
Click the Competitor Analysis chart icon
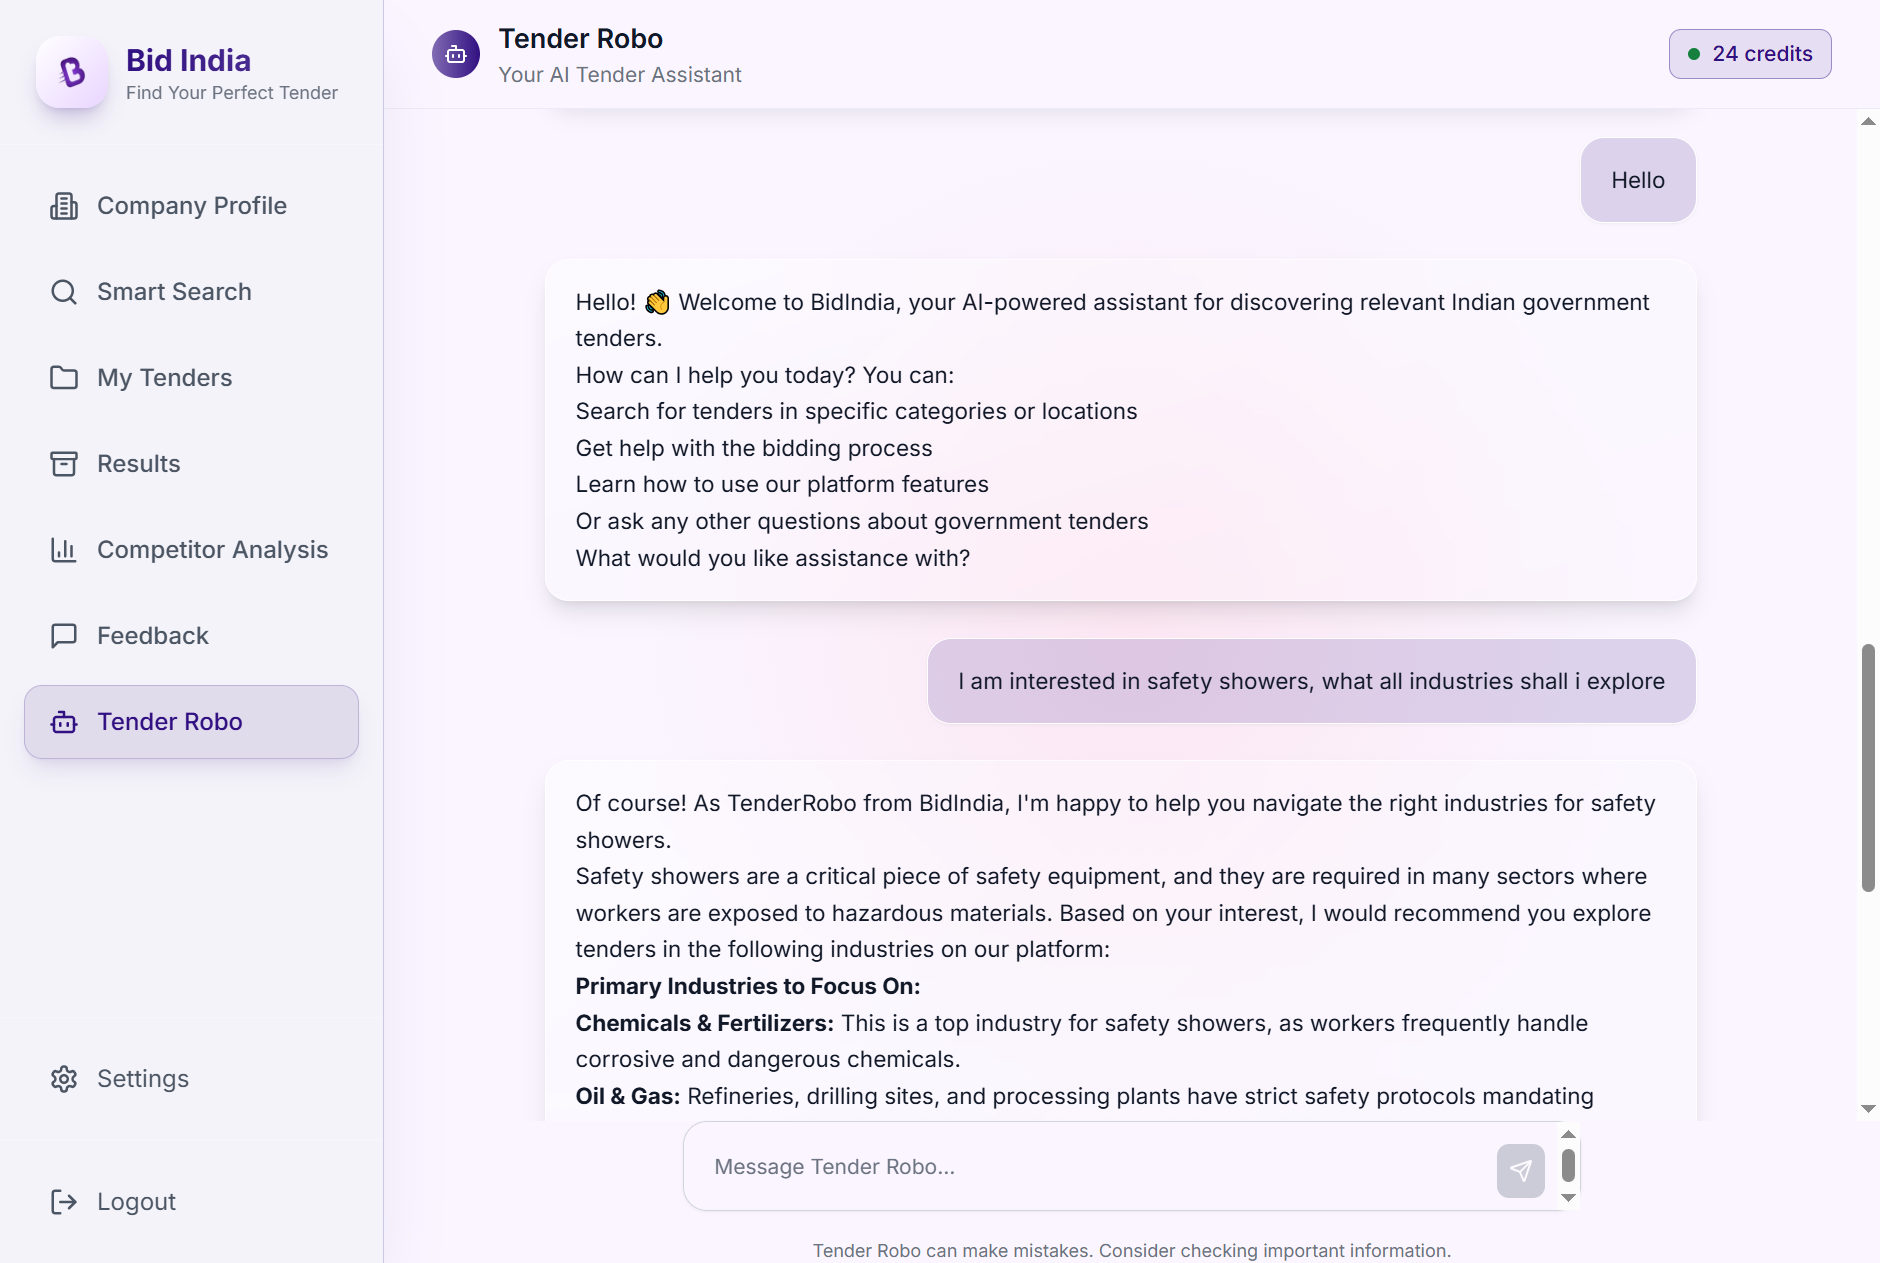coord(64,550)
